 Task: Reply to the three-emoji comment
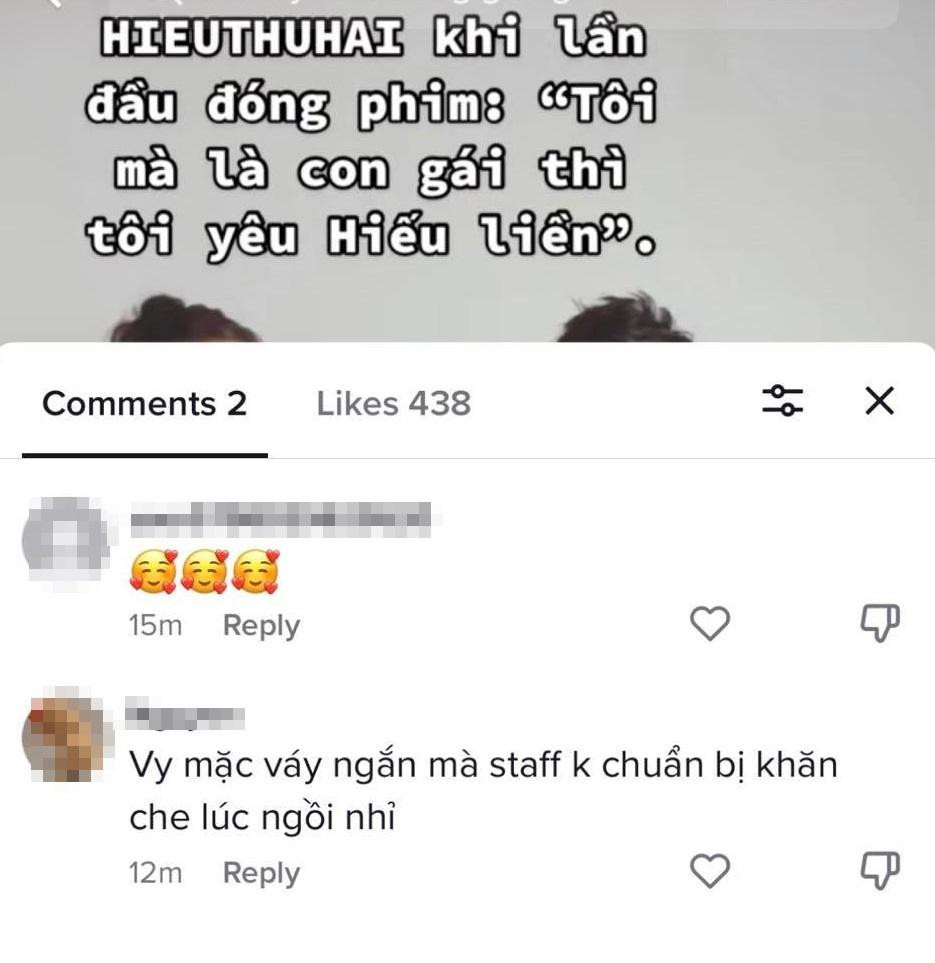[261, 626]
